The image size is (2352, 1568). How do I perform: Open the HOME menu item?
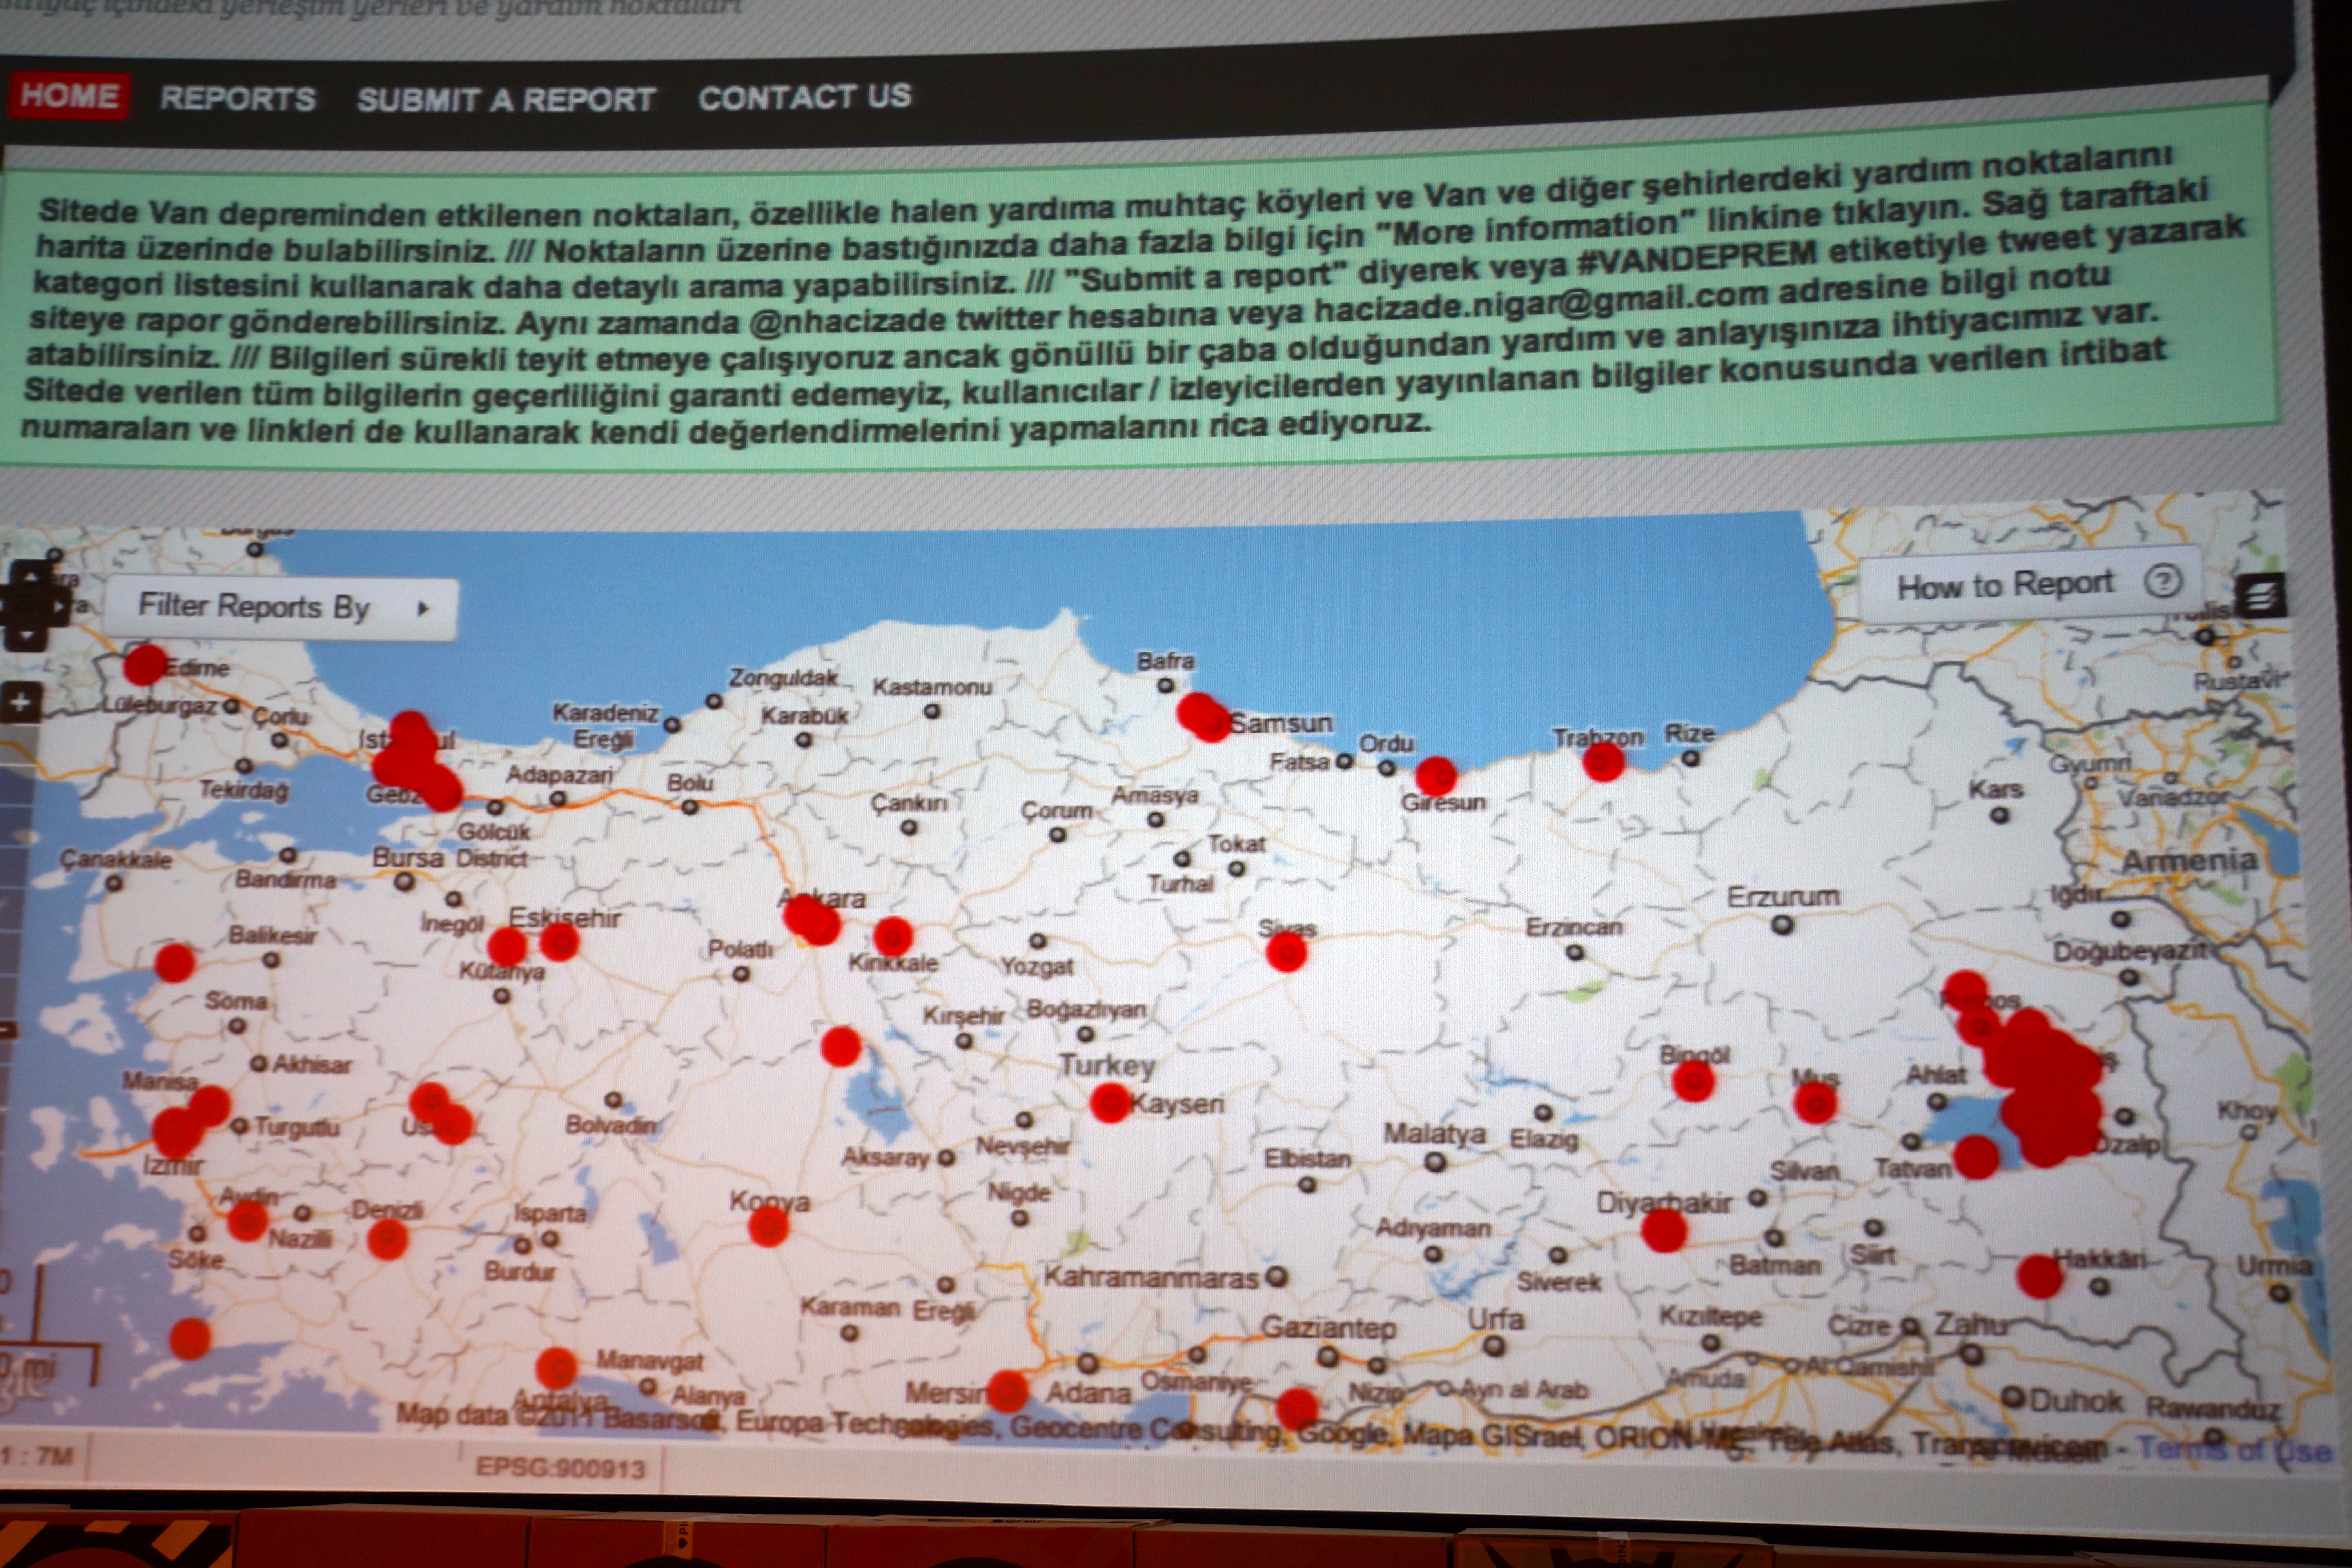click(69, 96)
